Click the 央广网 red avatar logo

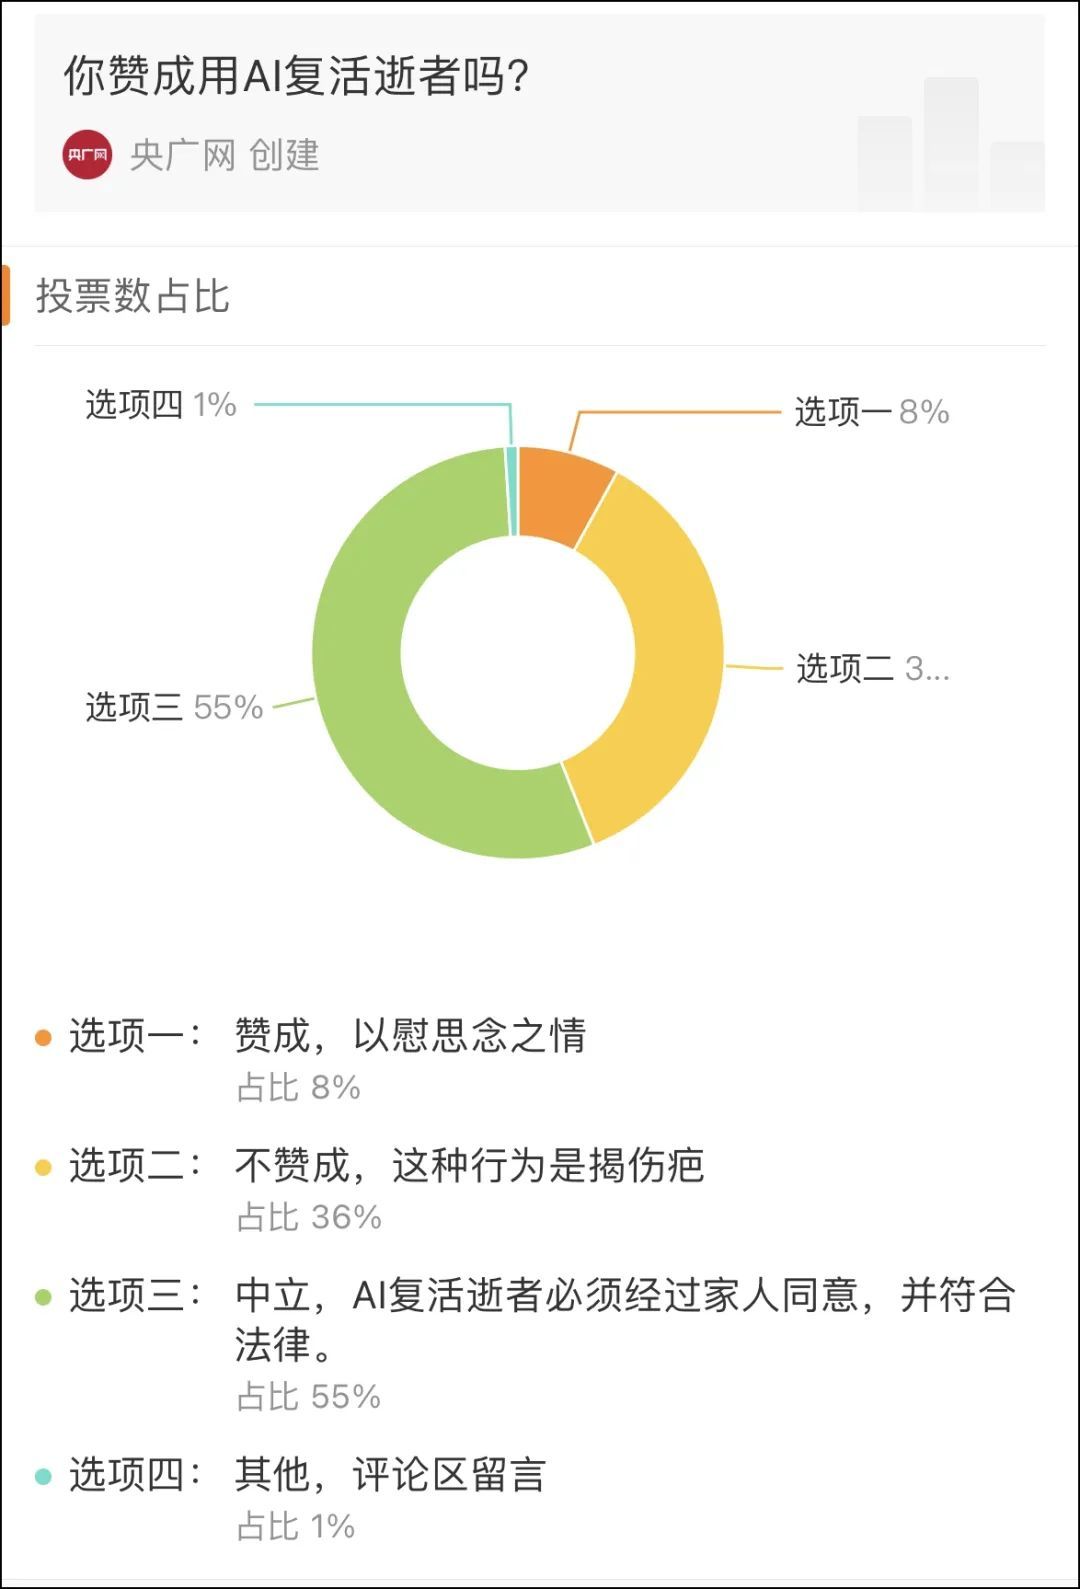tap(87, 155)
